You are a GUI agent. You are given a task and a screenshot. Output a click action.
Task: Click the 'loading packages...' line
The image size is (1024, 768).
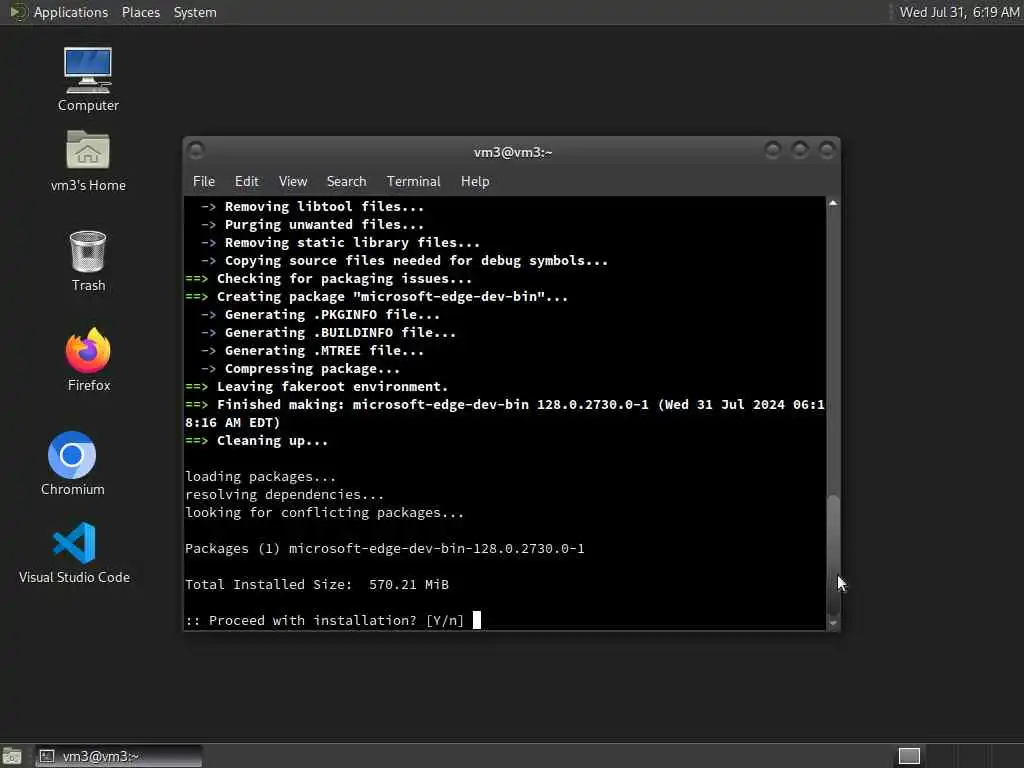[x=261, y=477]
